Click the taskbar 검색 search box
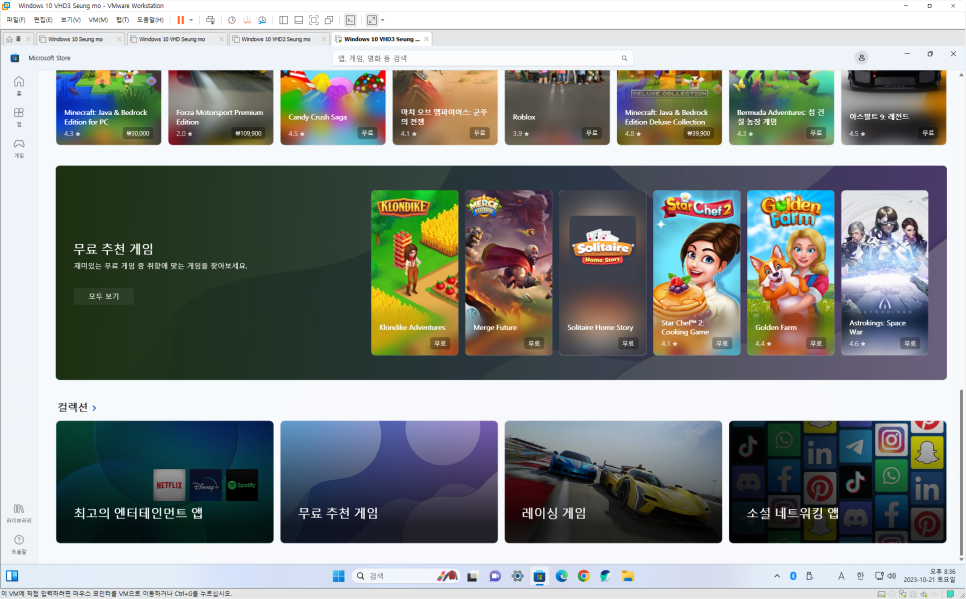Image resolution: width=966 pixels, height=599 pixels. pos(405,576)
